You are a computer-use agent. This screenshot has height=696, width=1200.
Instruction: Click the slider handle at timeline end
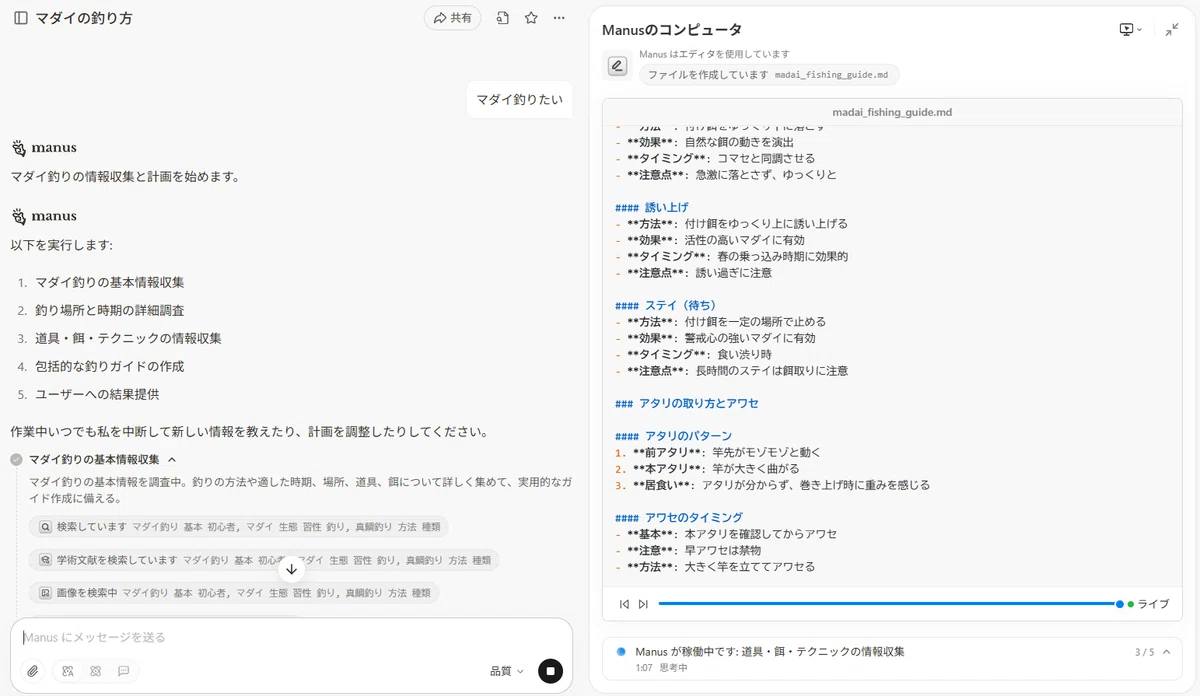1120,604
